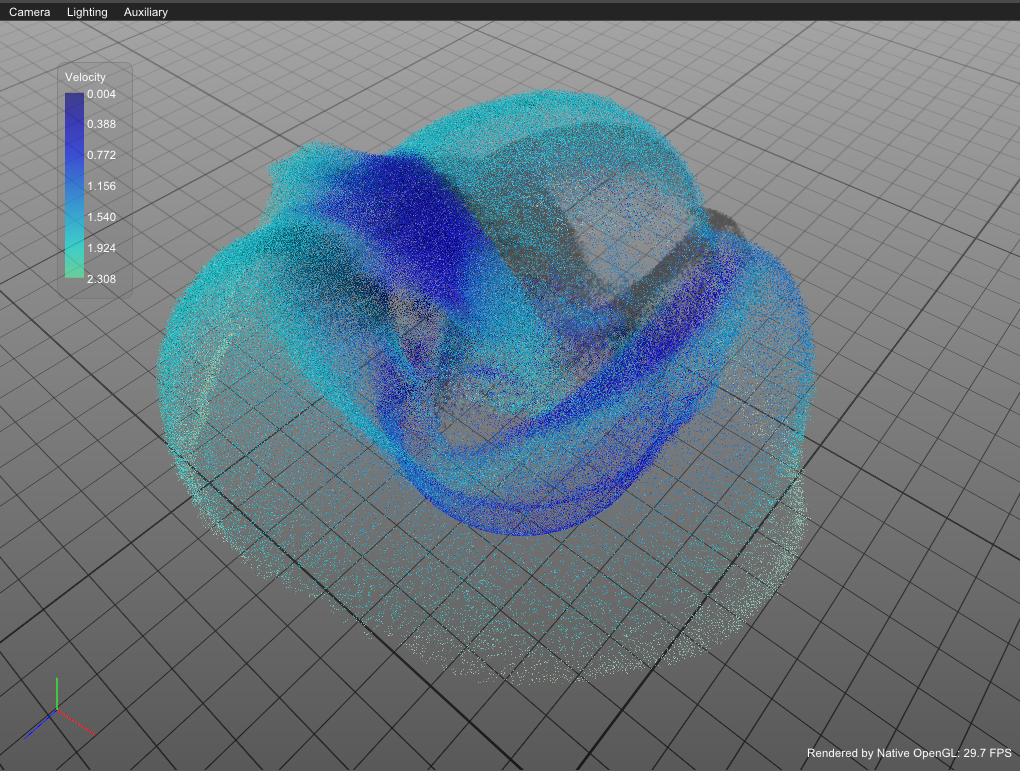The image size is (1020, 771).
Task: Click the 1.924 velocity legend value
Action: [101, 248]
